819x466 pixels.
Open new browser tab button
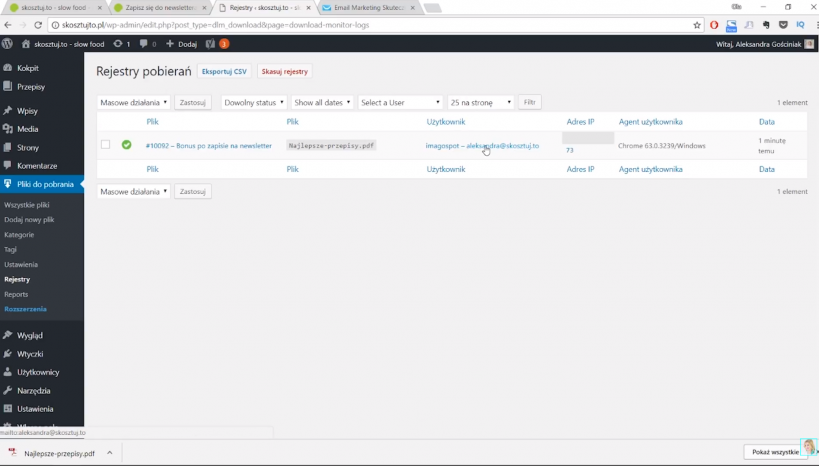(x=432, y=8)
